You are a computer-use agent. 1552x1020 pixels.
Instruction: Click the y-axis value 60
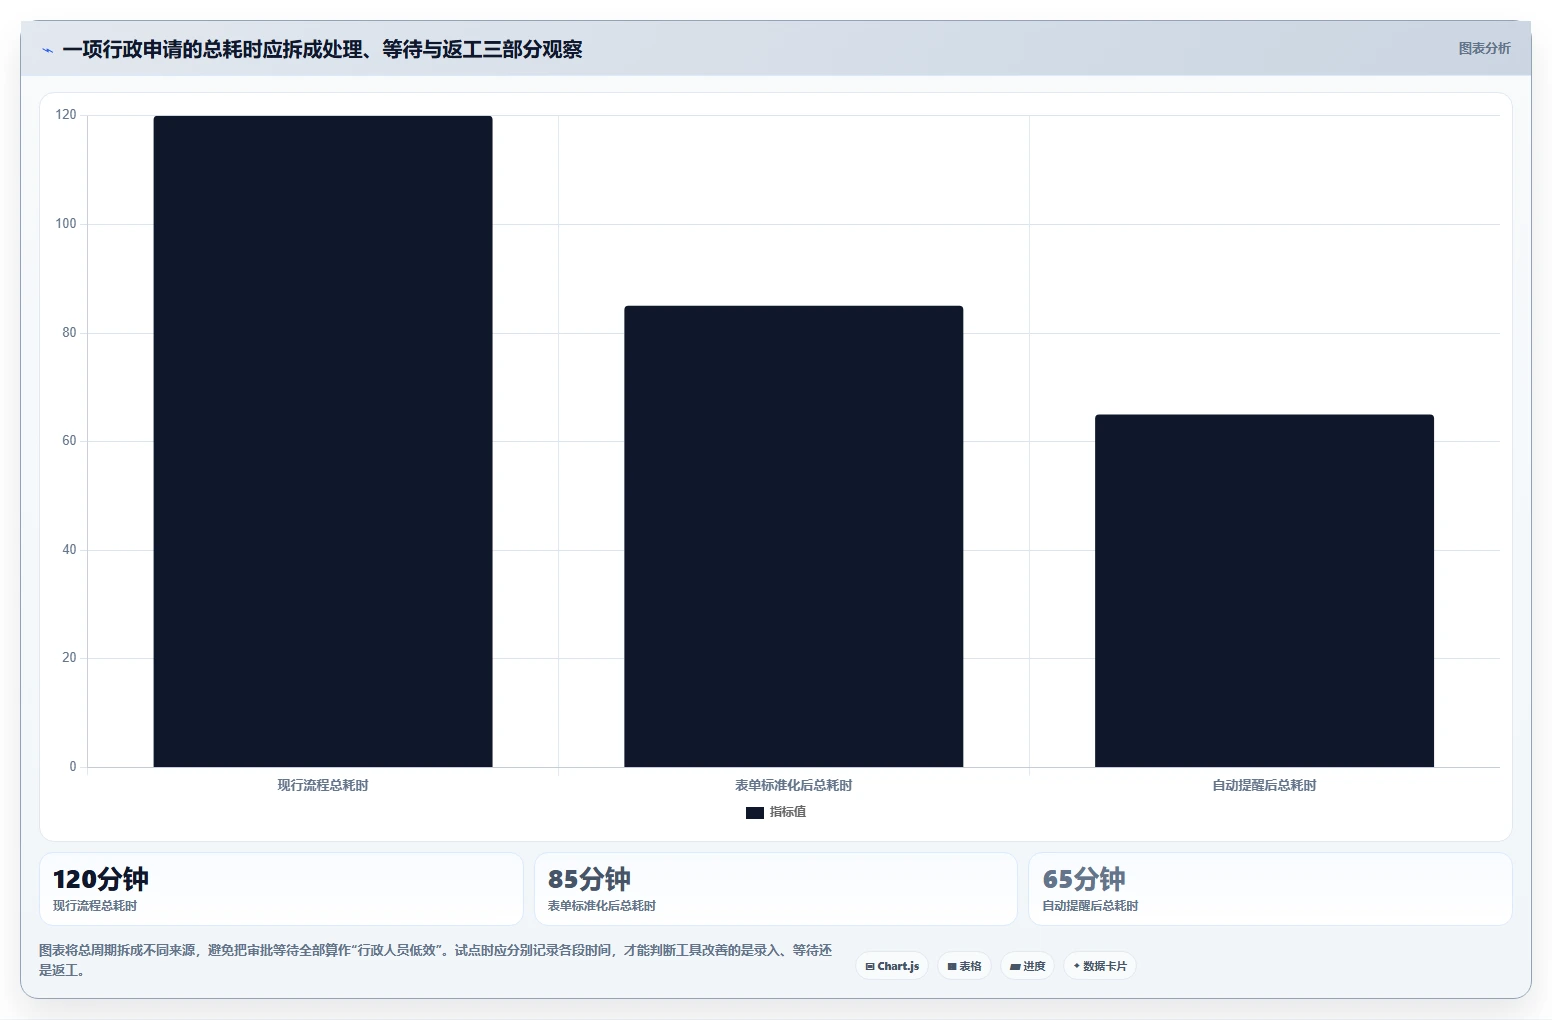69,441
